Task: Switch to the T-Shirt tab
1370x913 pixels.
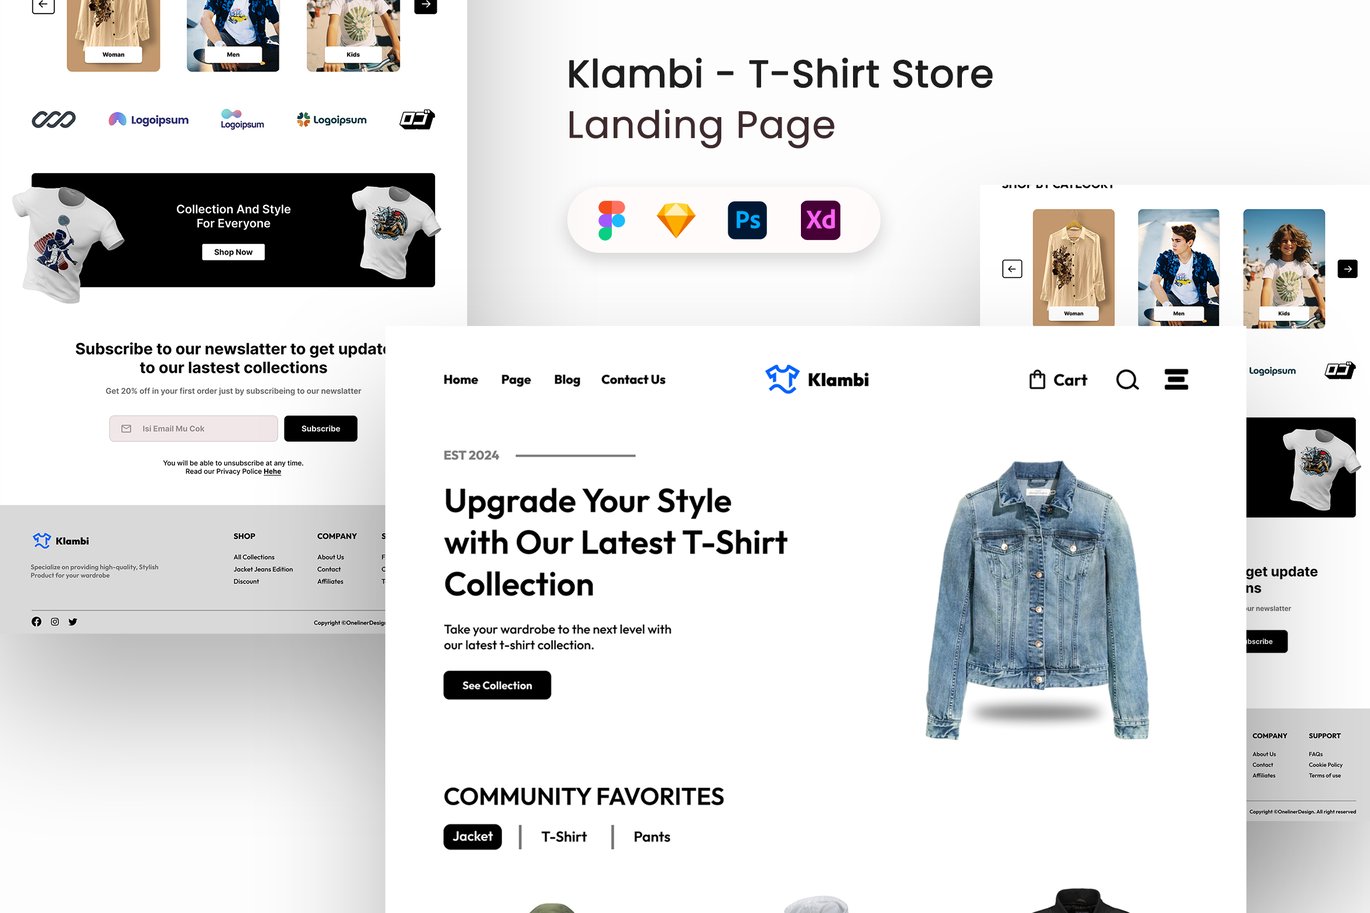Action: (564, 837)
